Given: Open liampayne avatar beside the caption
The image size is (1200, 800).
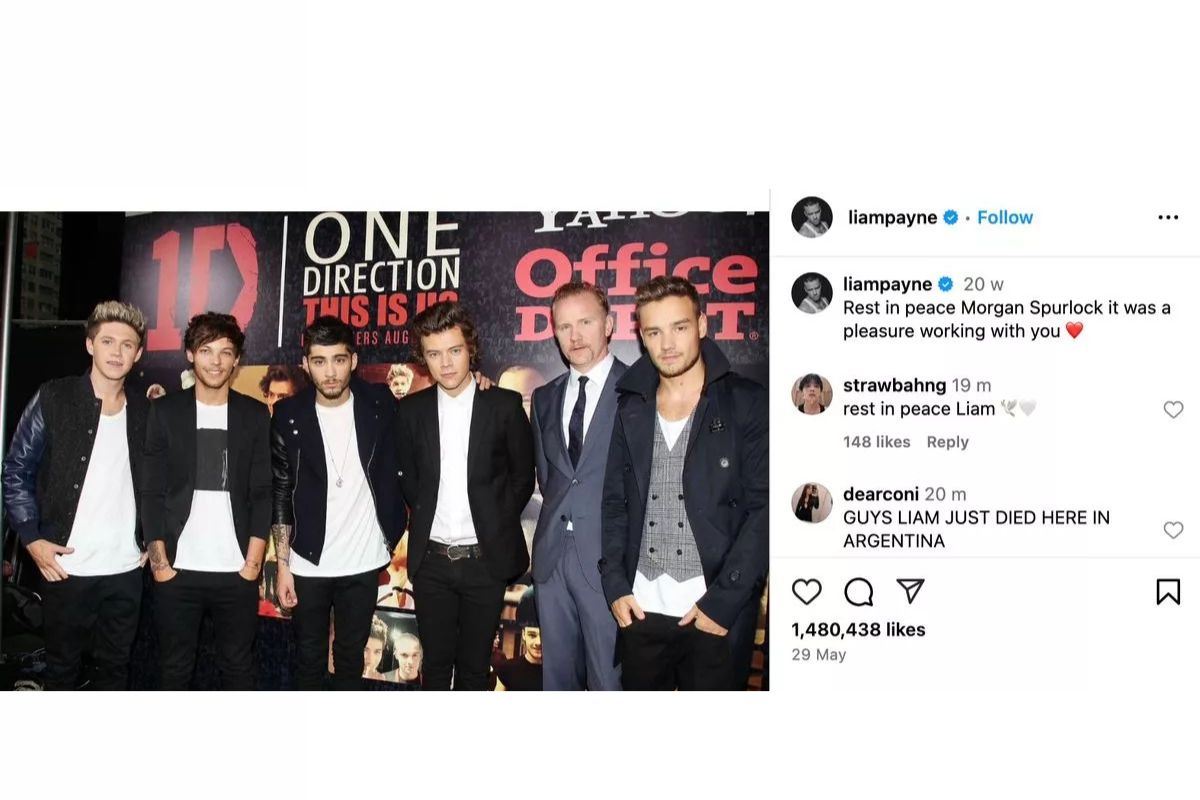Looking at the screenshot, I should pyautogui.click(x=812, y=293).
